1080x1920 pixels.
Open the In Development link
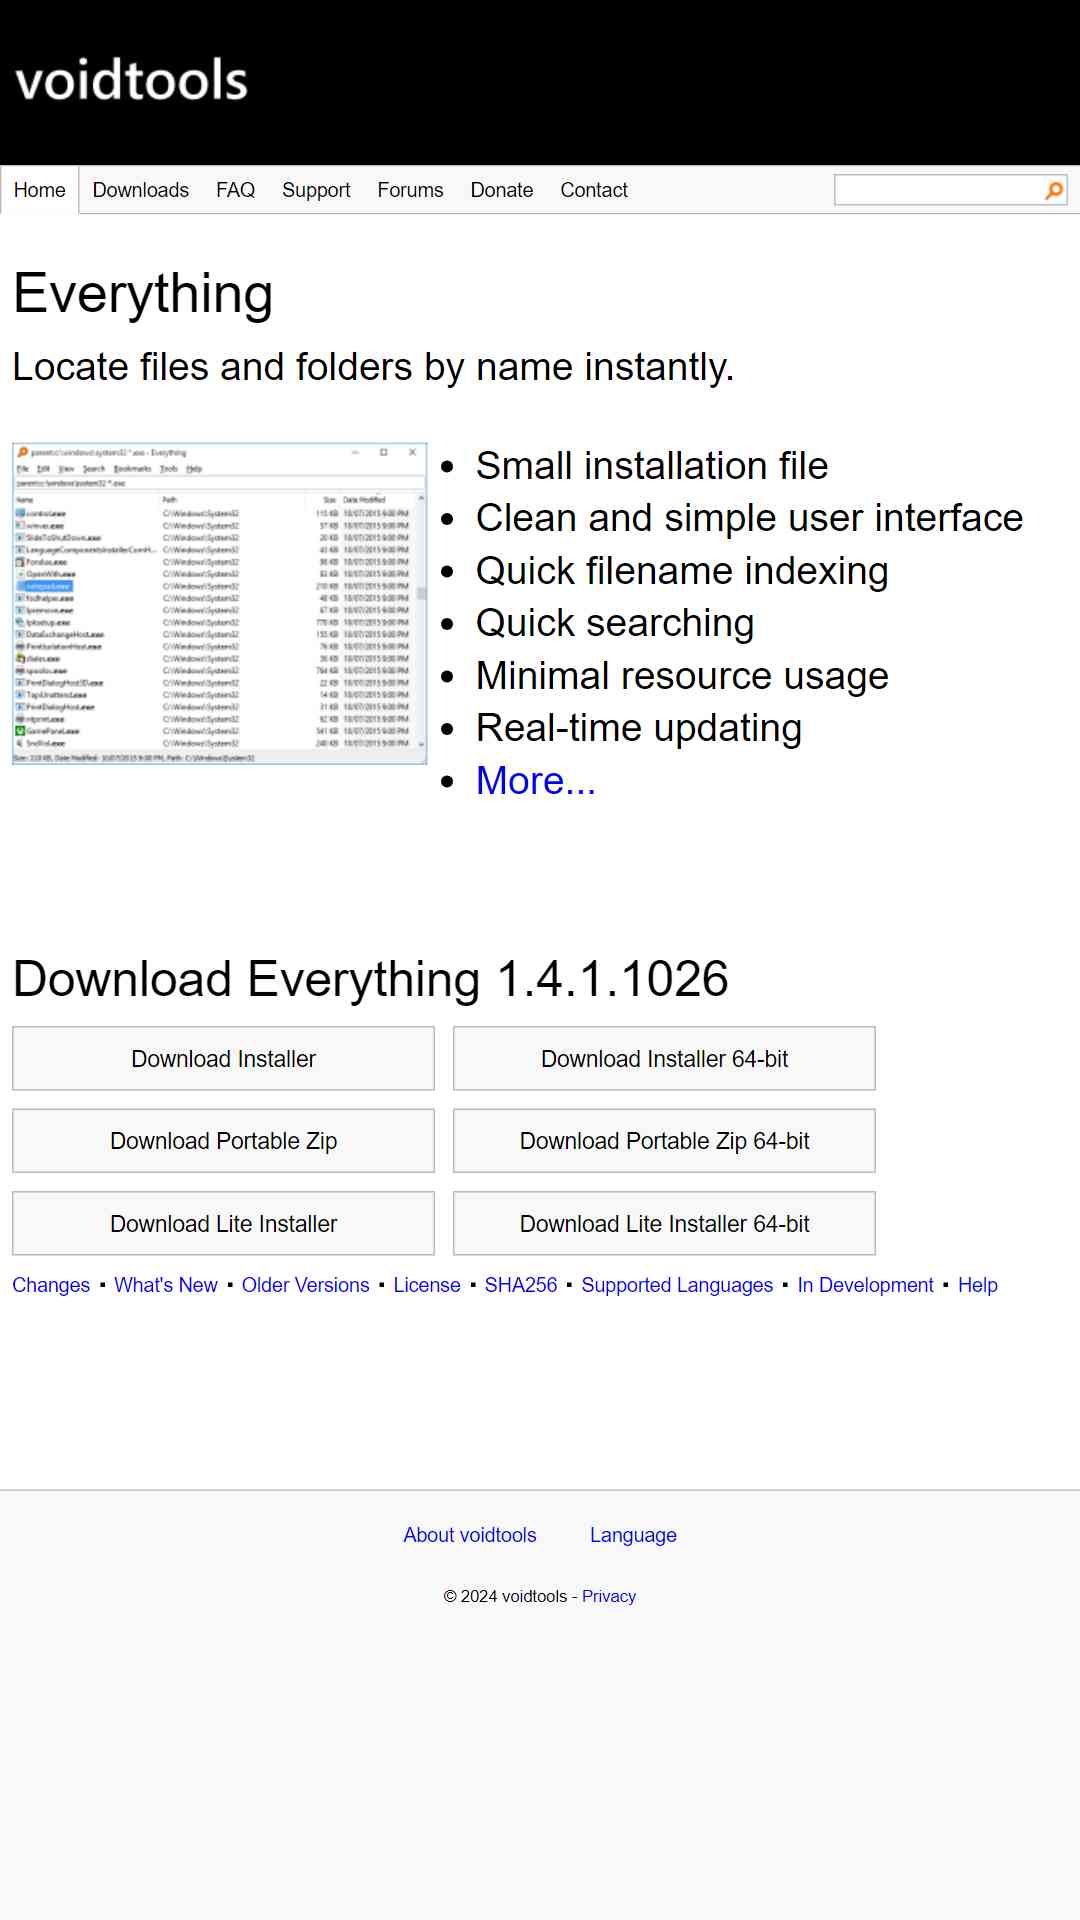click(x=866, y=1285)
